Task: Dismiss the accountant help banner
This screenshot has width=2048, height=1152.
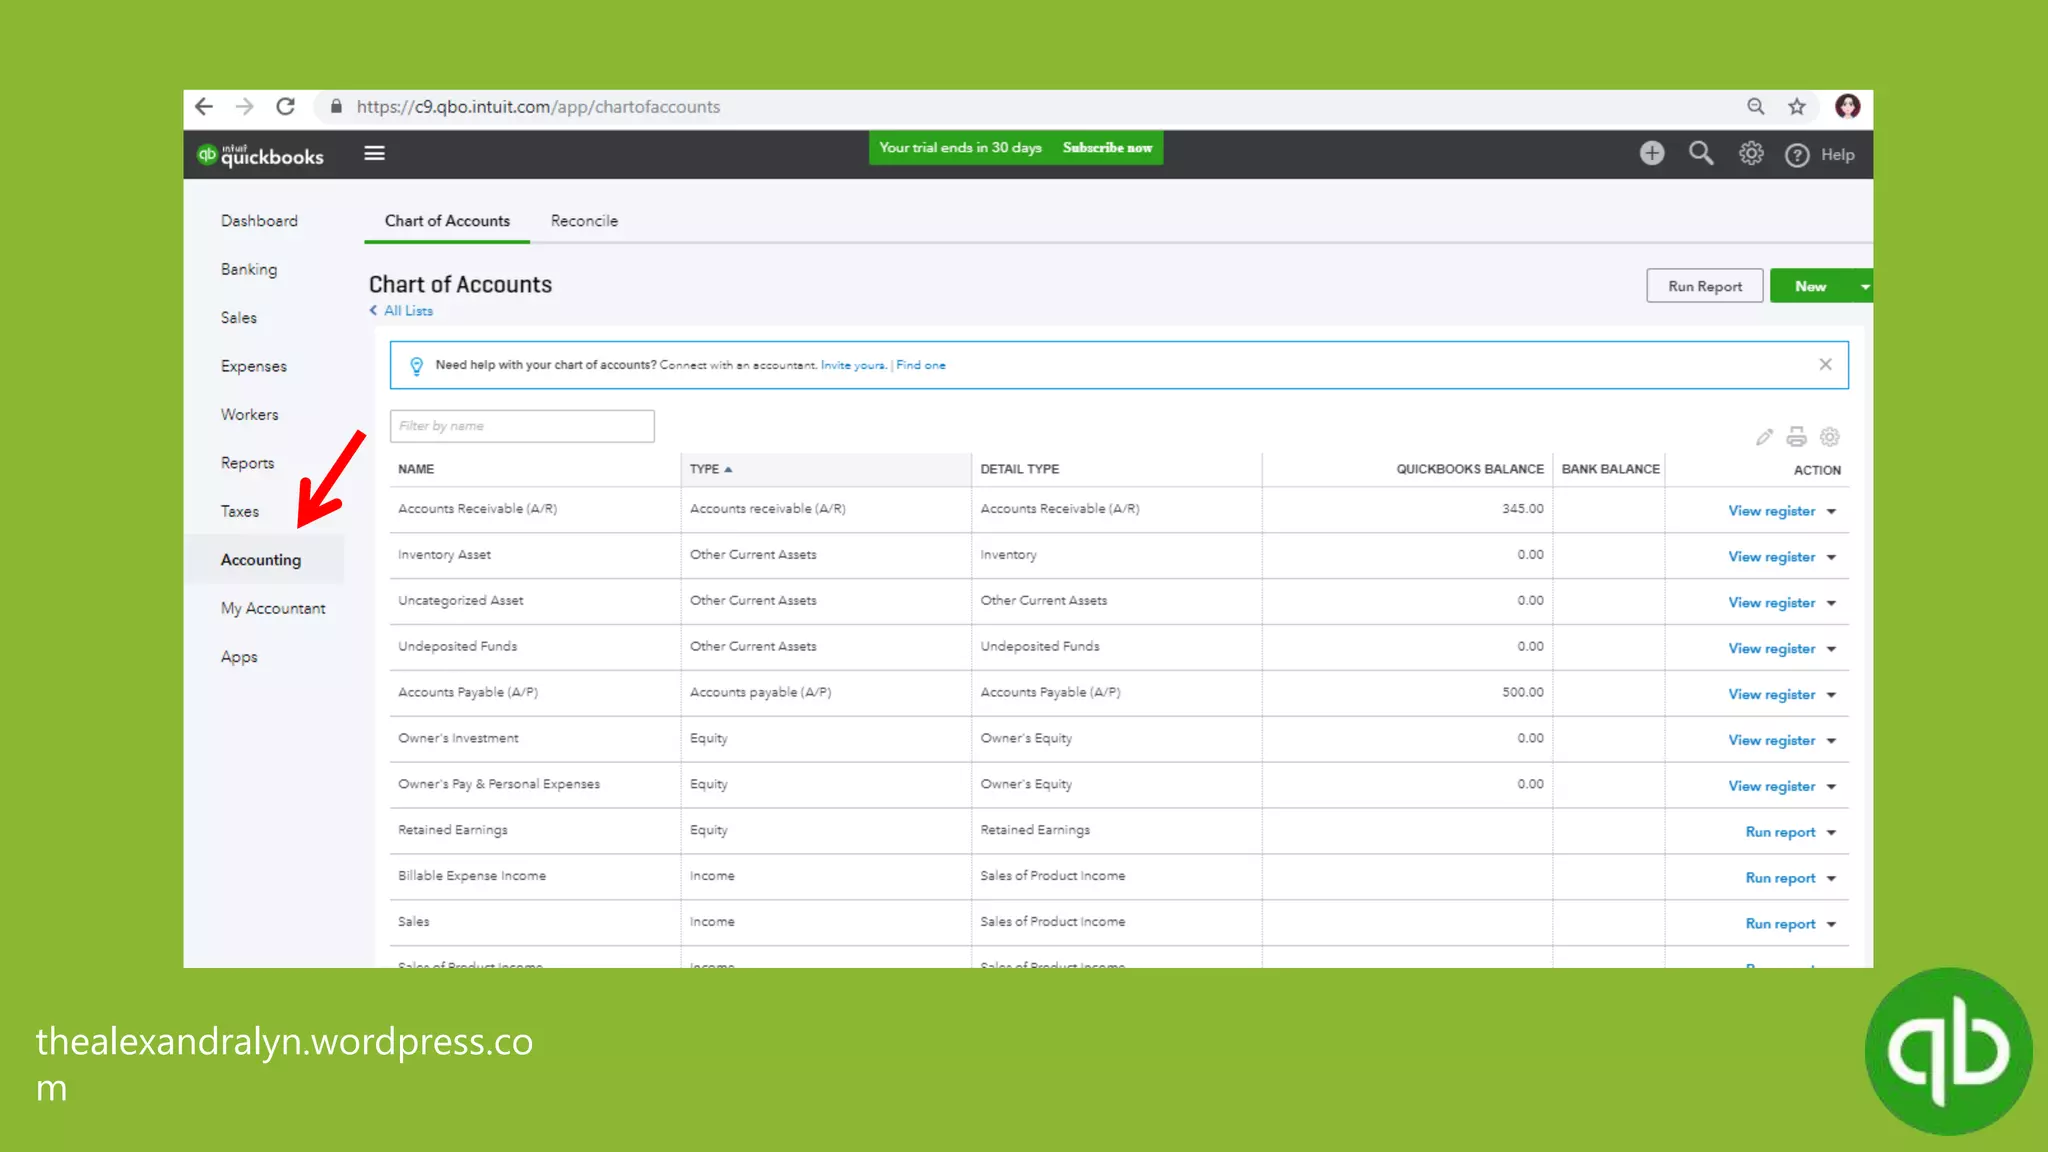Action: (x=1825, y=365)
